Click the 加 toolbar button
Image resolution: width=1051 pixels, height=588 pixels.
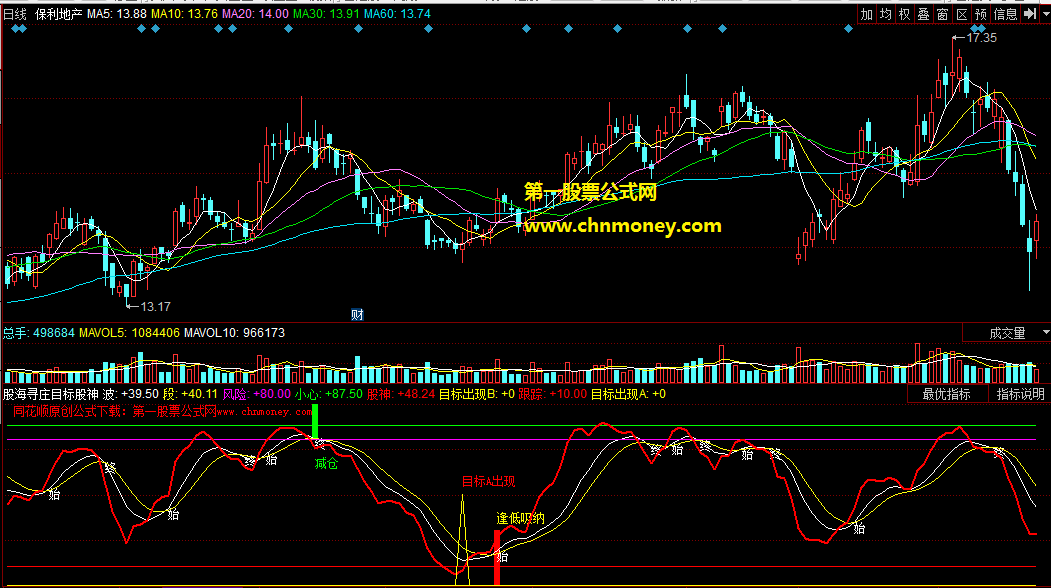[x=867, y=14]
